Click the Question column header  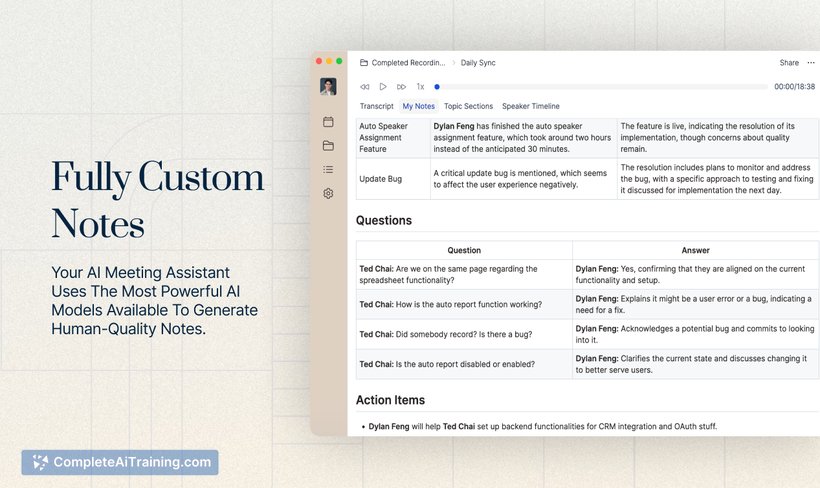point(464,251)
